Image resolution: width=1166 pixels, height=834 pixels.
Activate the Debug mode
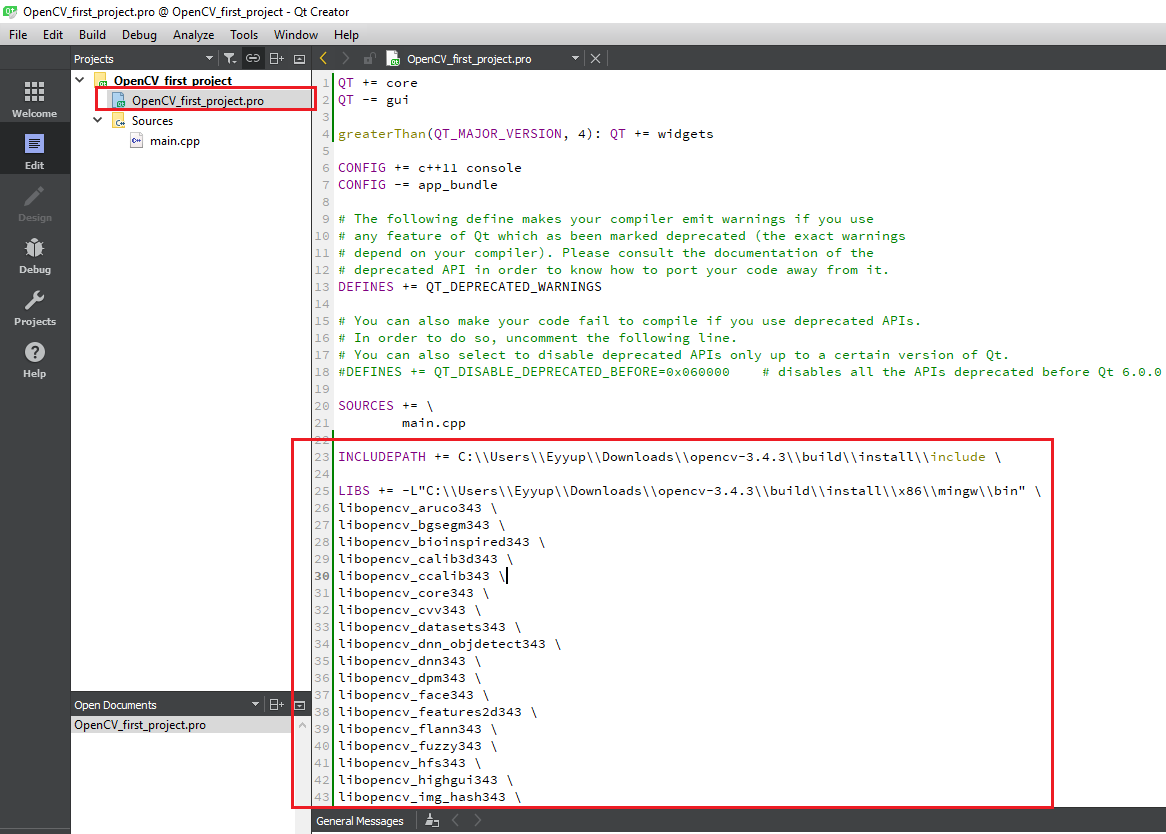pos(34,255)
